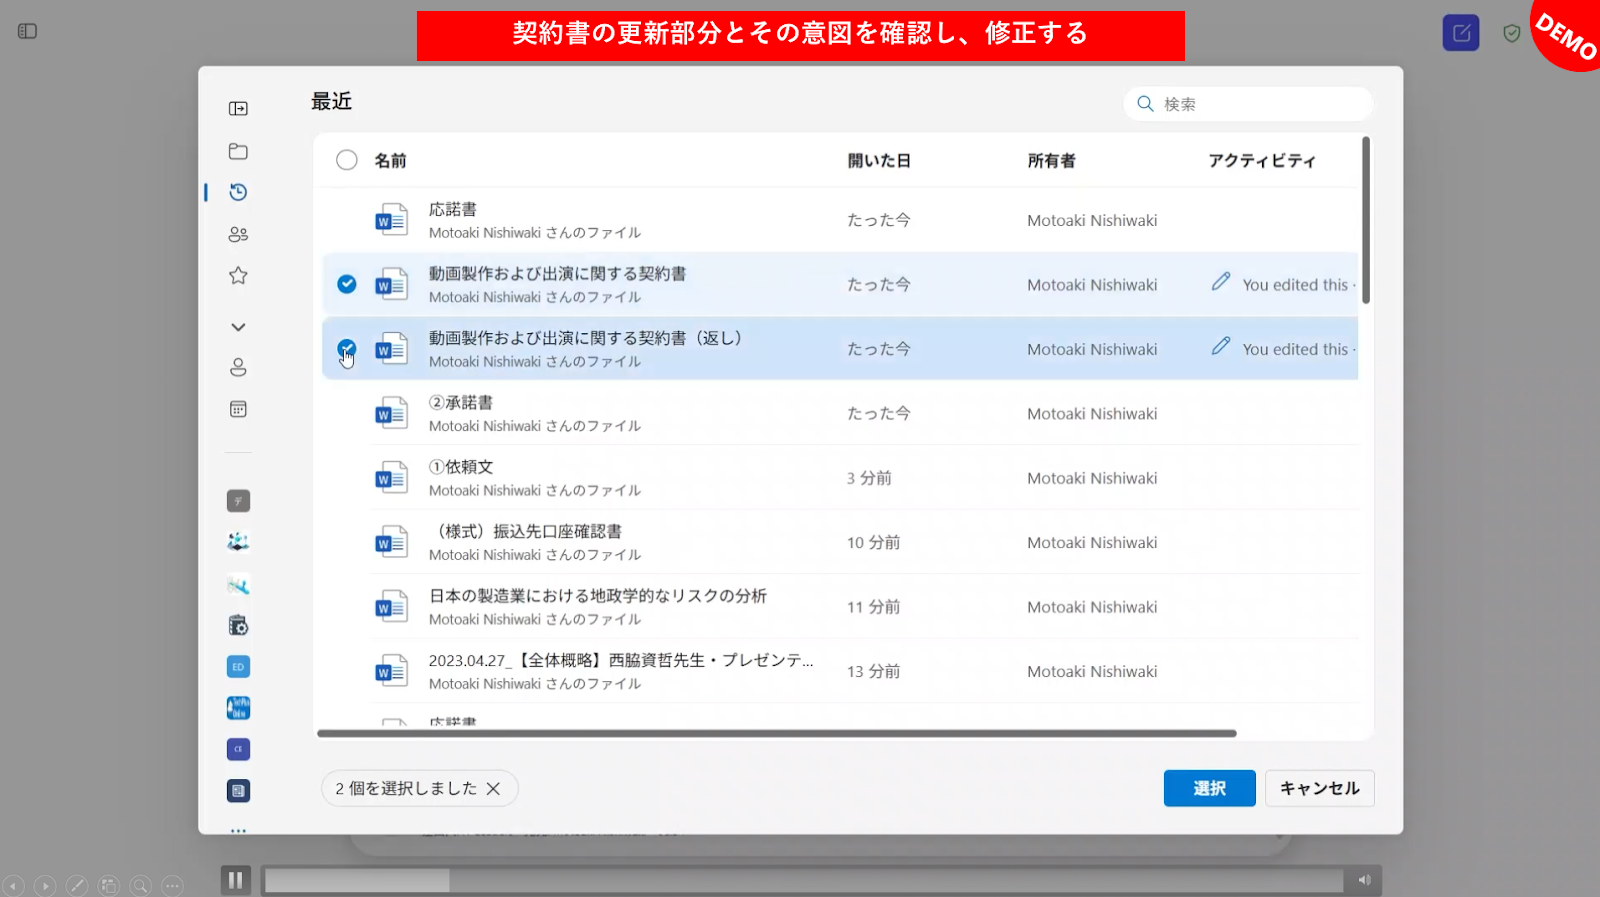
Task: Uncheck the first 動画製作および出演に関する契約書 file
Action: coord(347,284)
